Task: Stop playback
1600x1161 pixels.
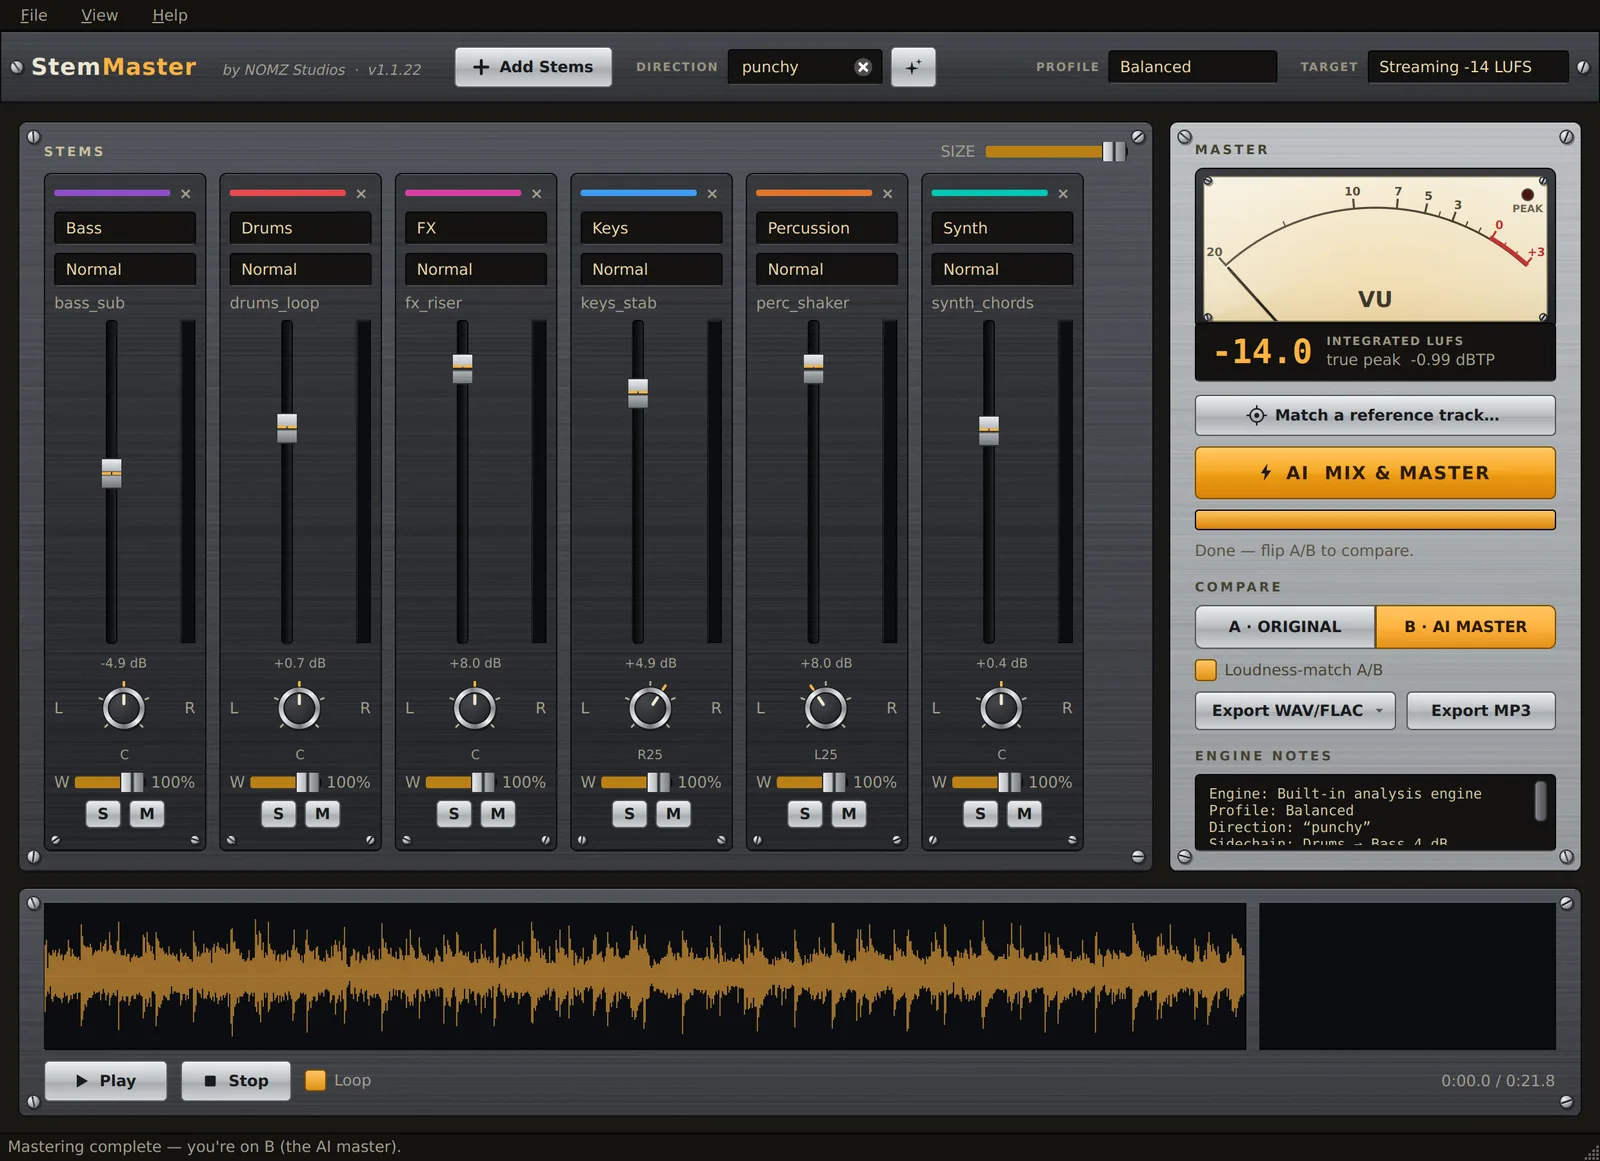Action: [236, 1081]
